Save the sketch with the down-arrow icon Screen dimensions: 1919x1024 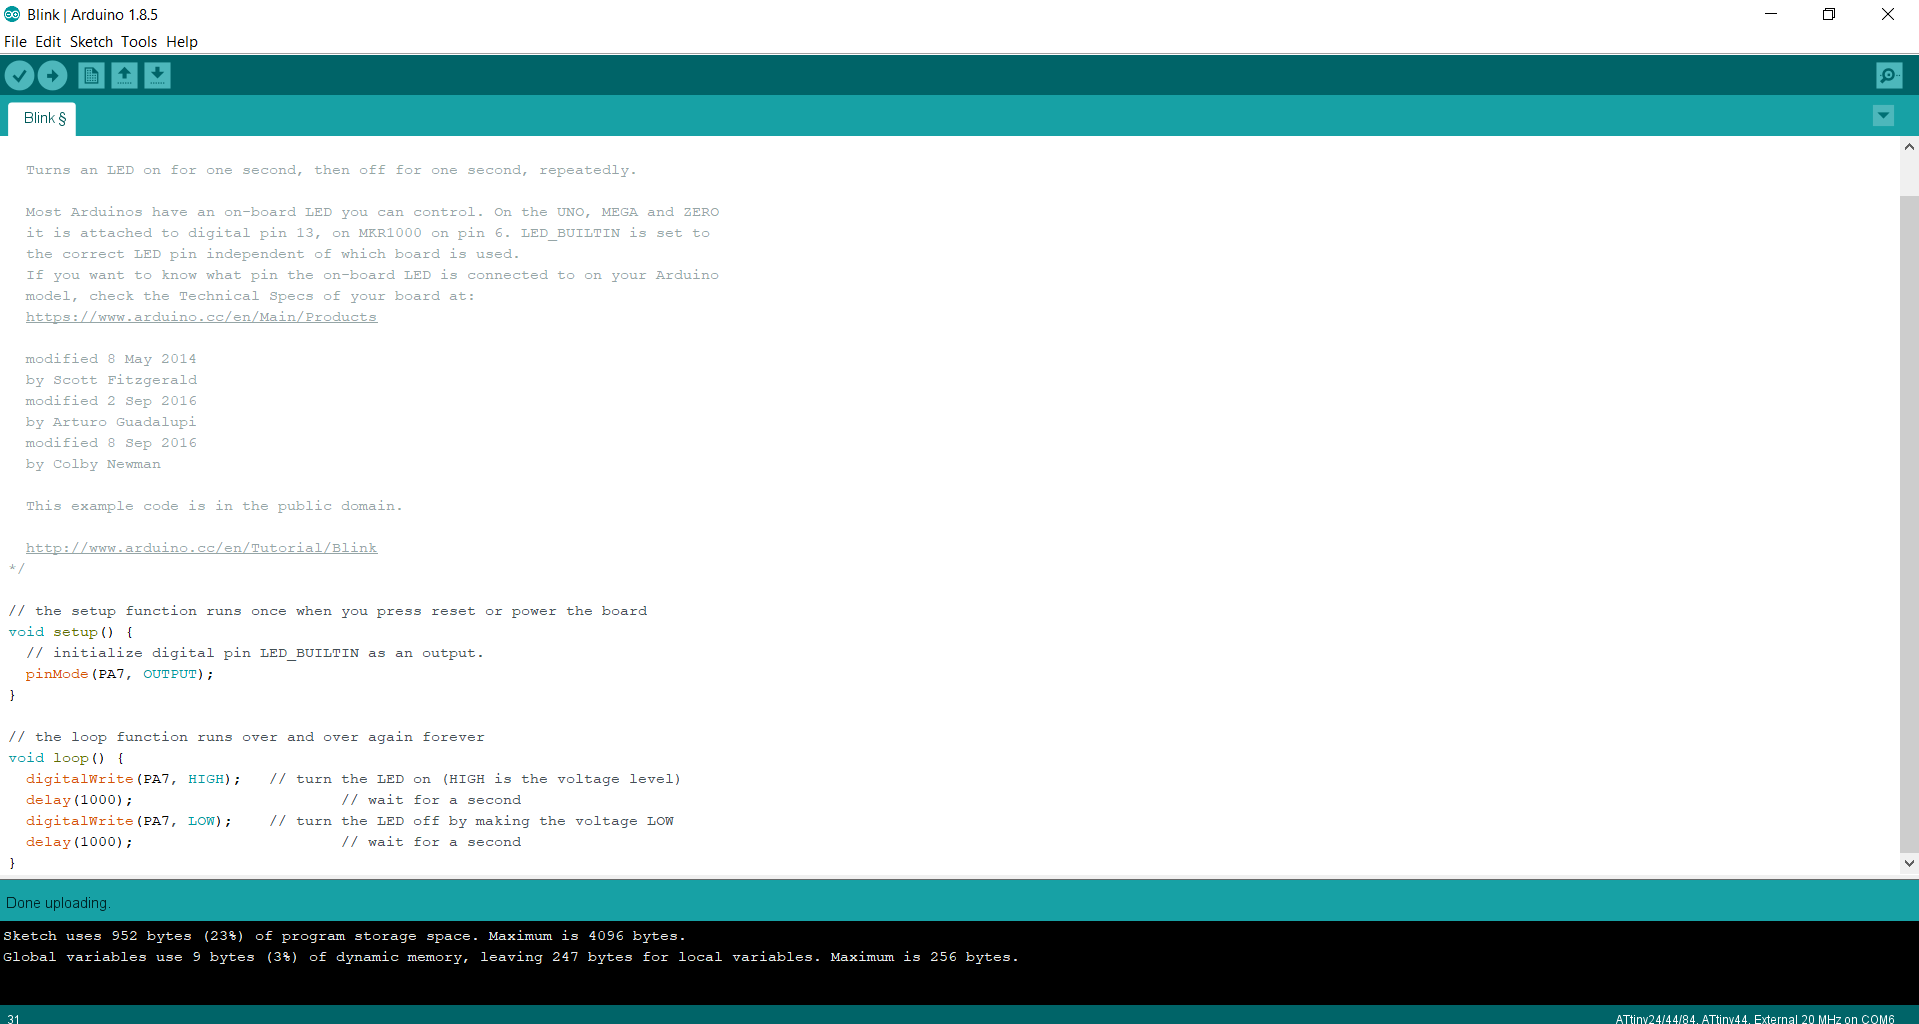click(157, 75)
